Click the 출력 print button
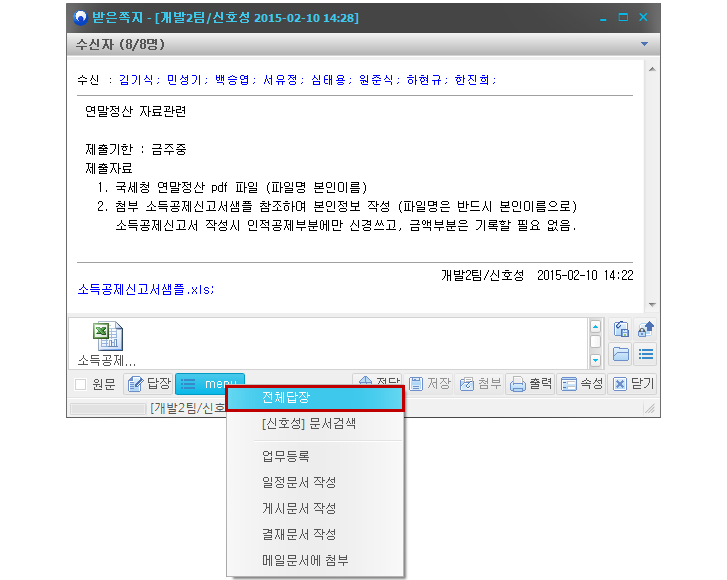The width and height of the screenshot is (727, 580). coord(531,384)
